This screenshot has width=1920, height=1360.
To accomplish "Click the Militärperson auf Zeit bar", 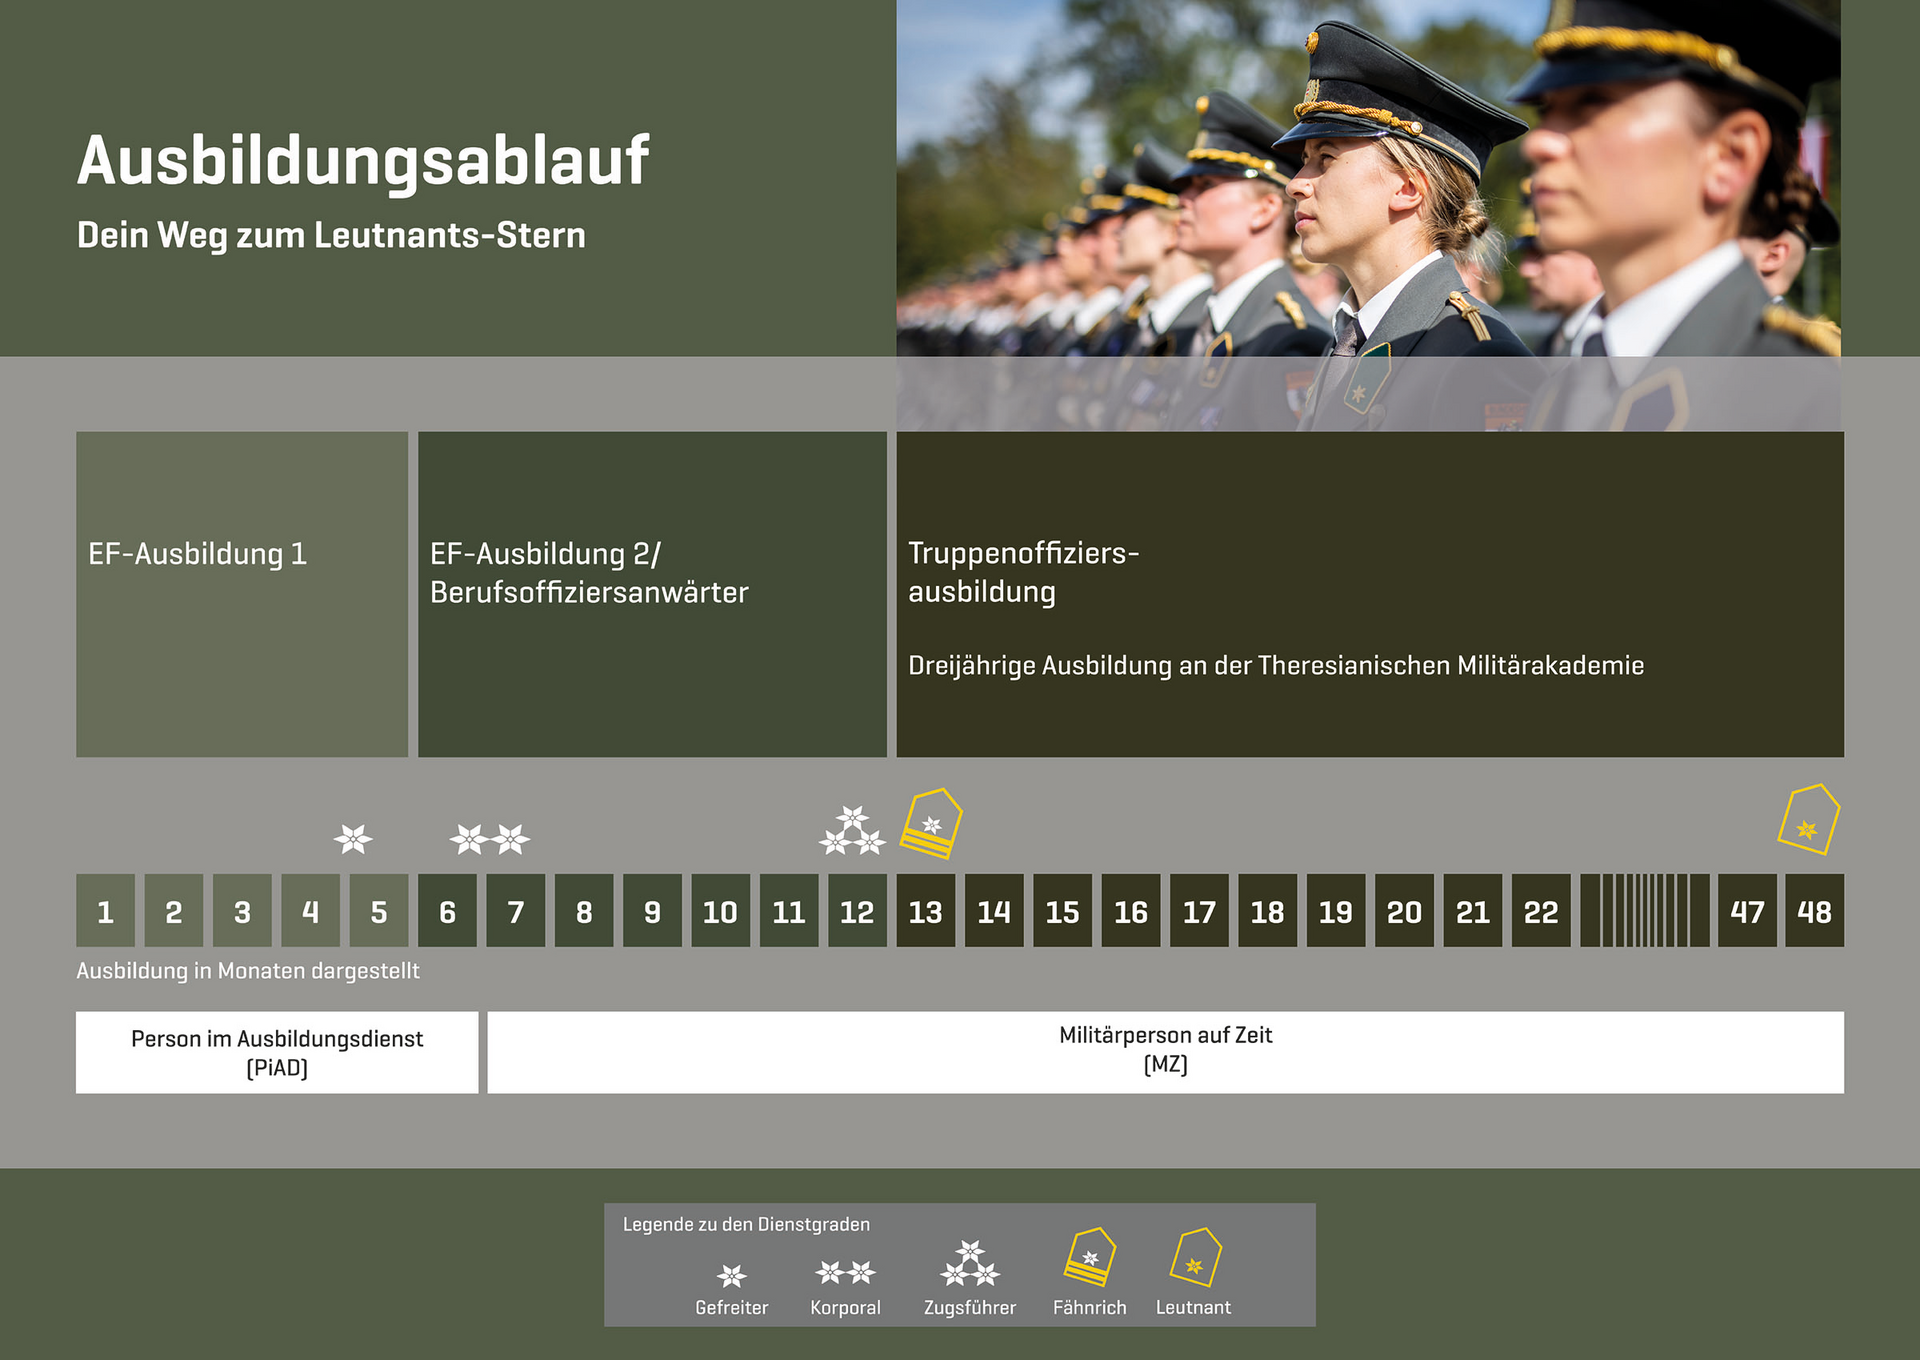I will (1165, 1052).
